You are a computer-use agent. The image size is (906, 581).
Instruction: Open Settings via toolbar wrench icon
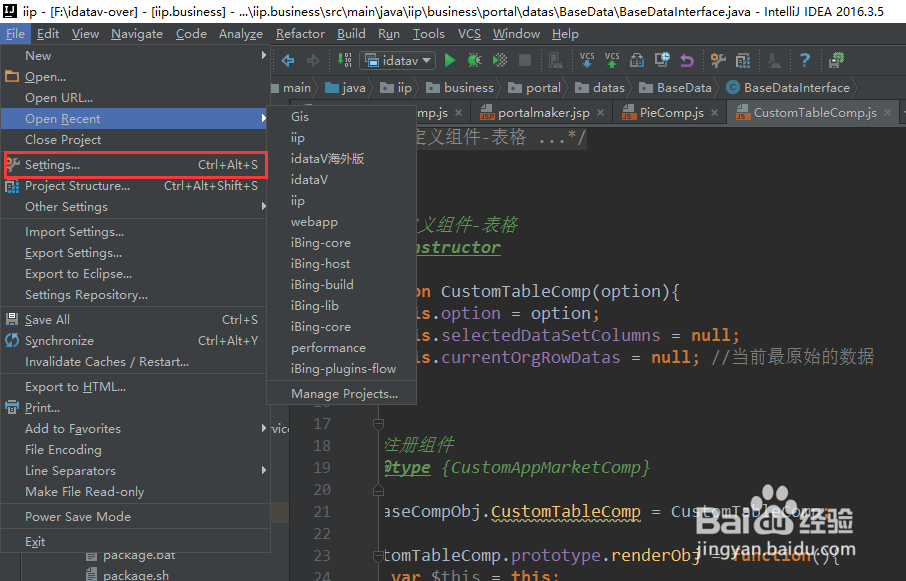click(718, 60)
